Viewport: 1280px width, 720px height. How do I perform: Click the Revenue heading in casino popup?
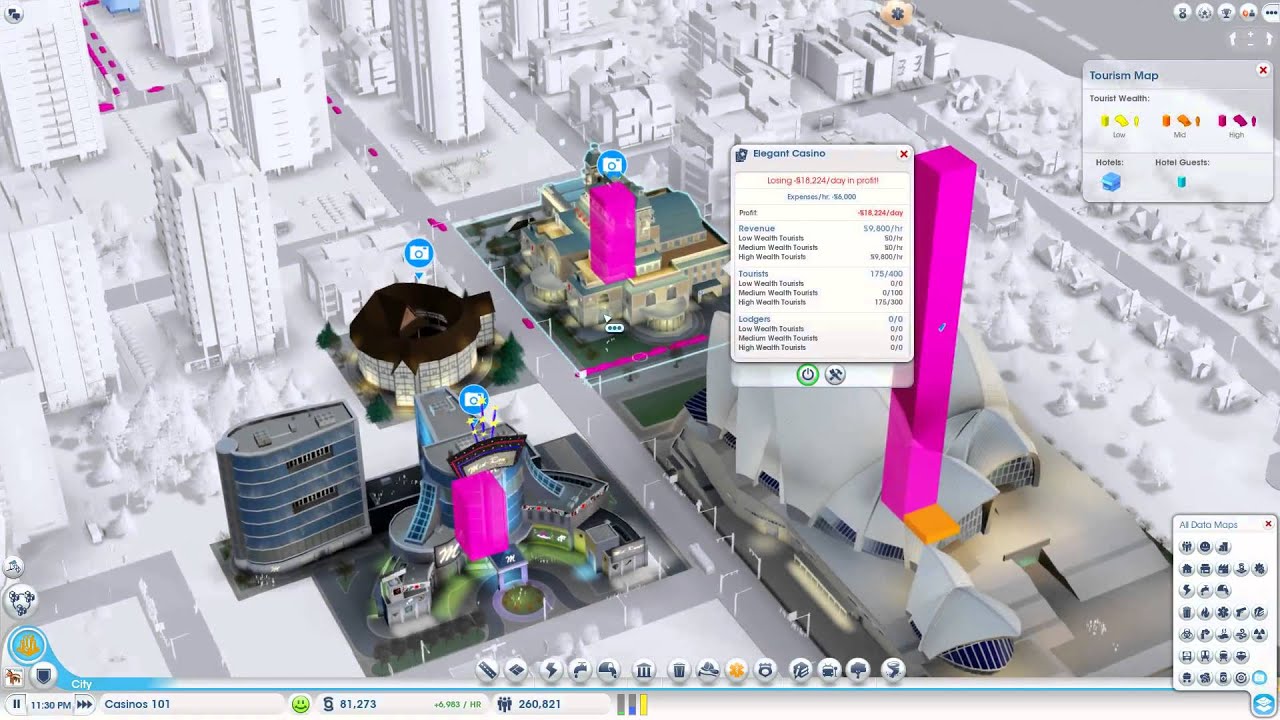[x=757, y=229]
